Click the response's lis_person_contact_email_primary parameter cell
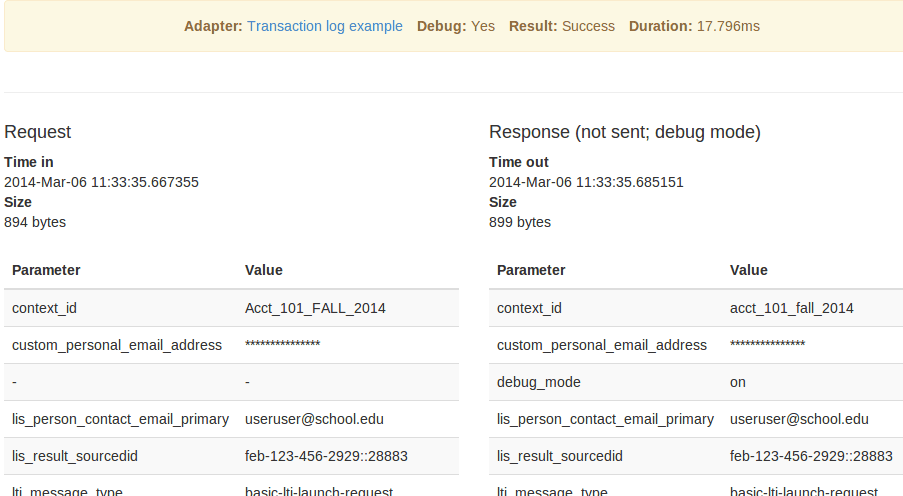This screenshot has width=903, height=496. pos(605,419)
